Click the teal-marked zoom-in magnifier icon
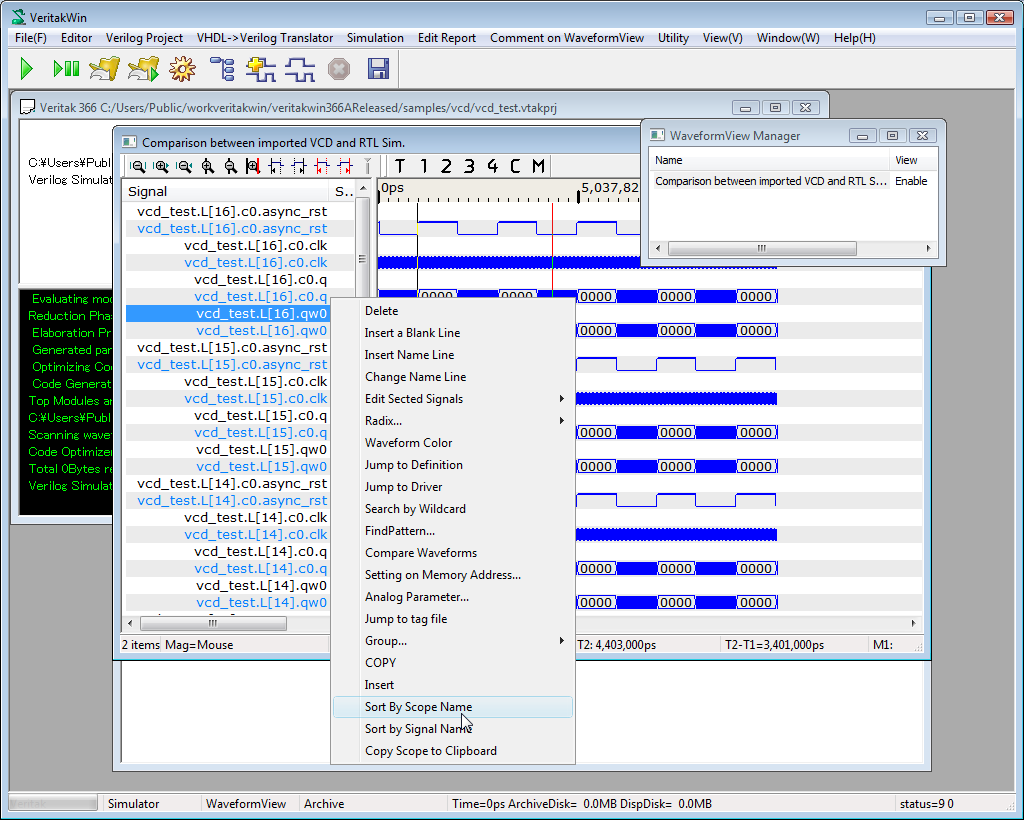Screen dimensions: 1024x820 pos(161,166)
